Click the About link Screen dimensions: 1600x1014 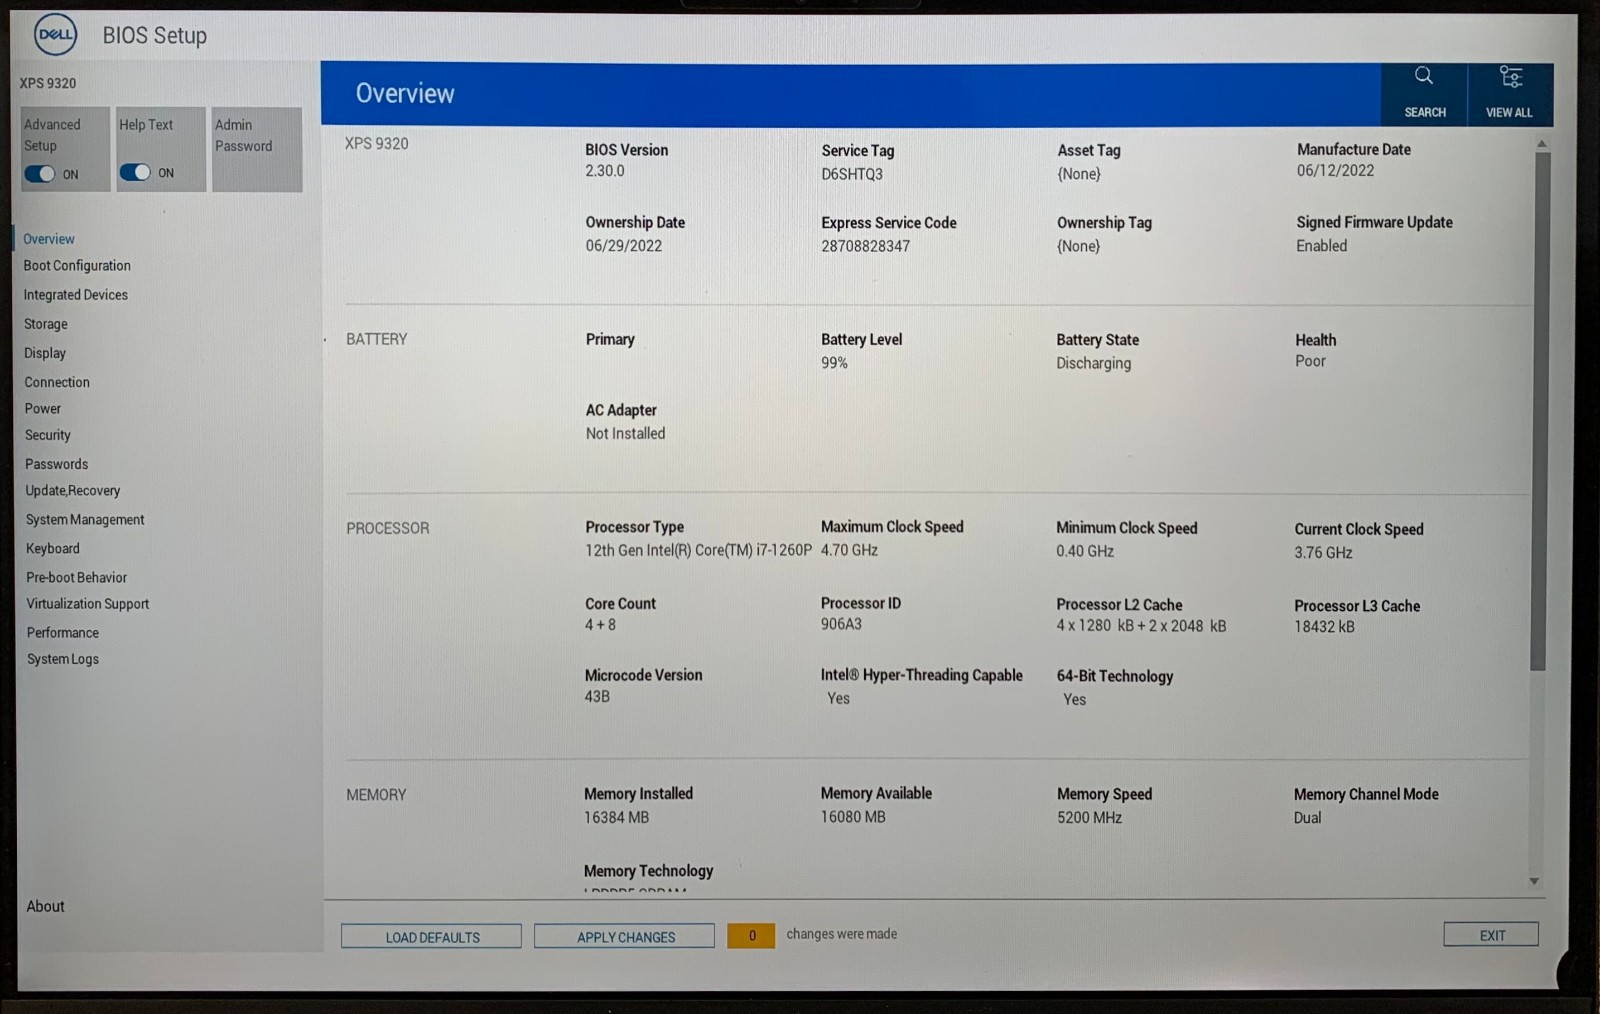(x=45, y=906)
